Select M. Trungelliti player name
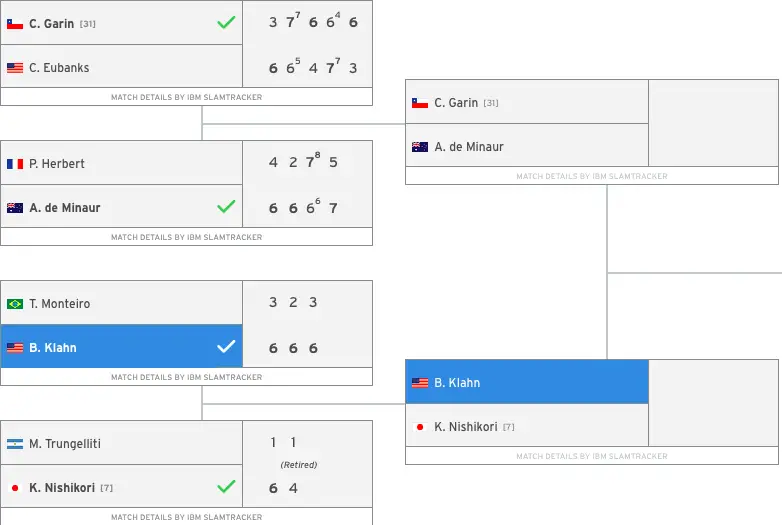The width and height of the screenshot is (782, 525). pyautogui.click(x=65, y=444)
